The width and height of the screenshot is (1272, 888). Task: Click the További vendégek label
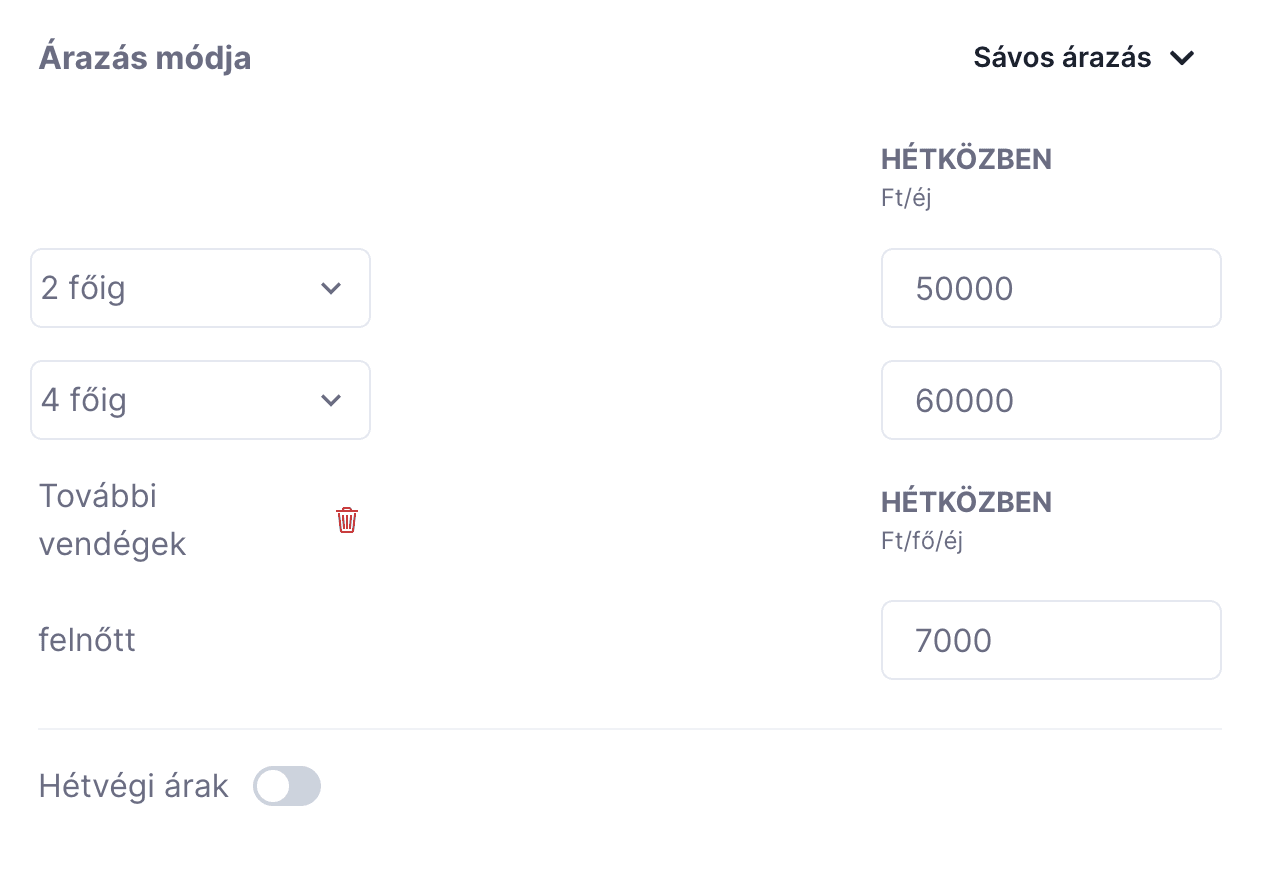(x=113, y=520)
